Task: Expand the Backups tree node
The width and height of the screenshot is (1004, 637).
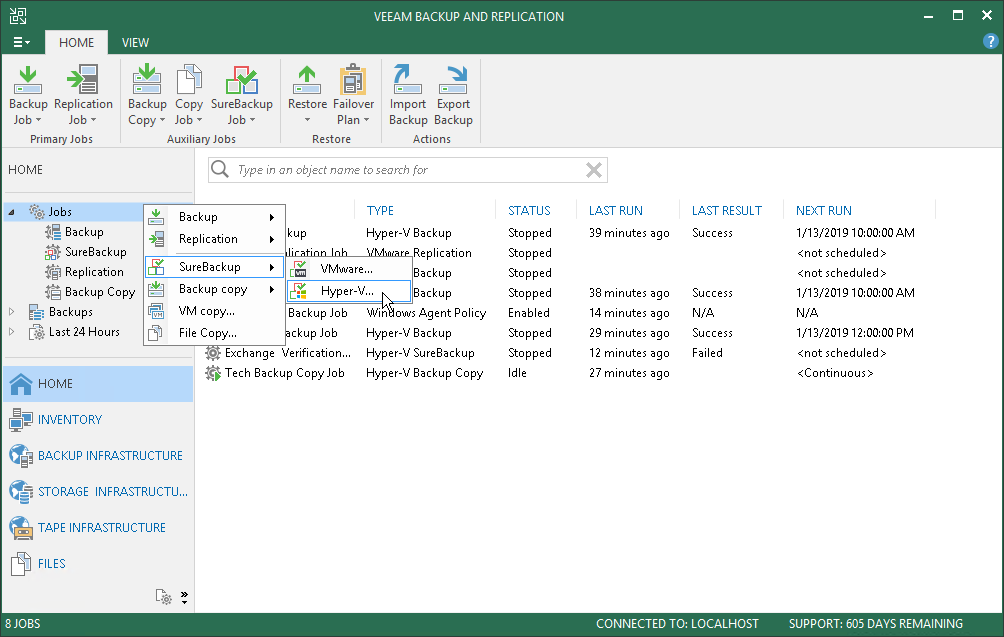Action: (x=12, y=312)
